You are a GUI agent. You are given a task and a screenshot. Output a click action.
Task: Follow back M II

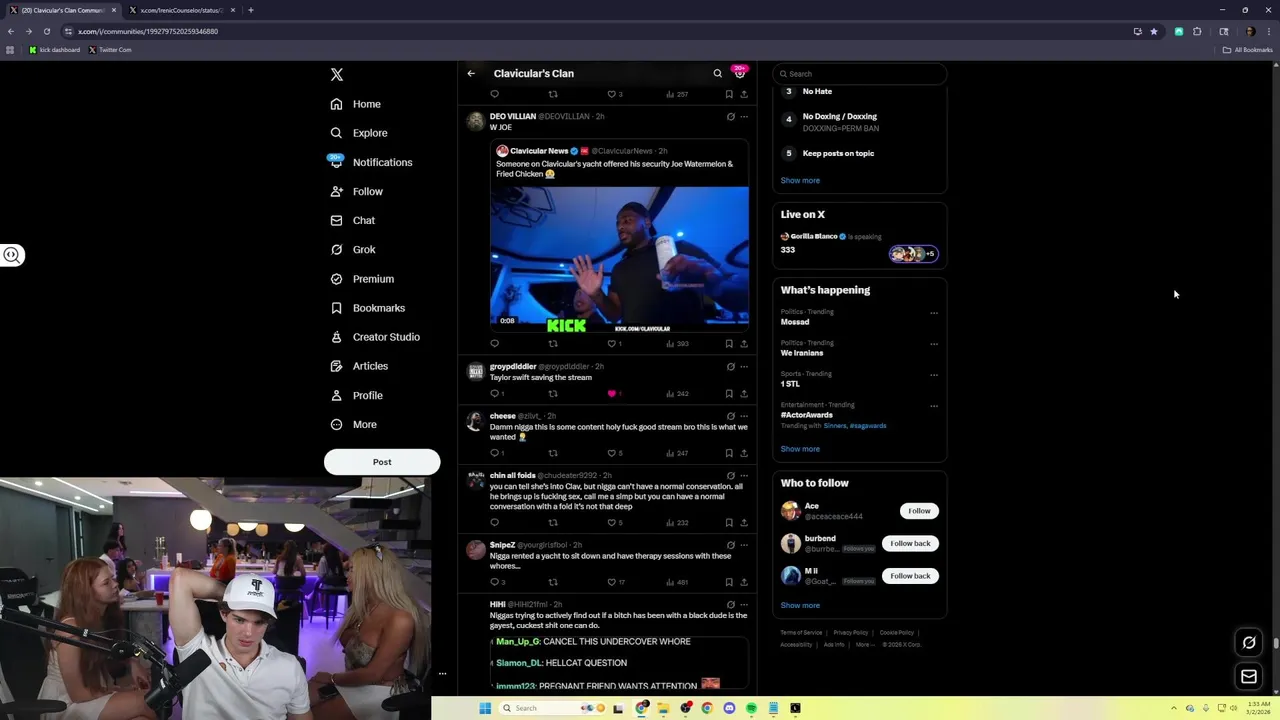pos(910,576)
